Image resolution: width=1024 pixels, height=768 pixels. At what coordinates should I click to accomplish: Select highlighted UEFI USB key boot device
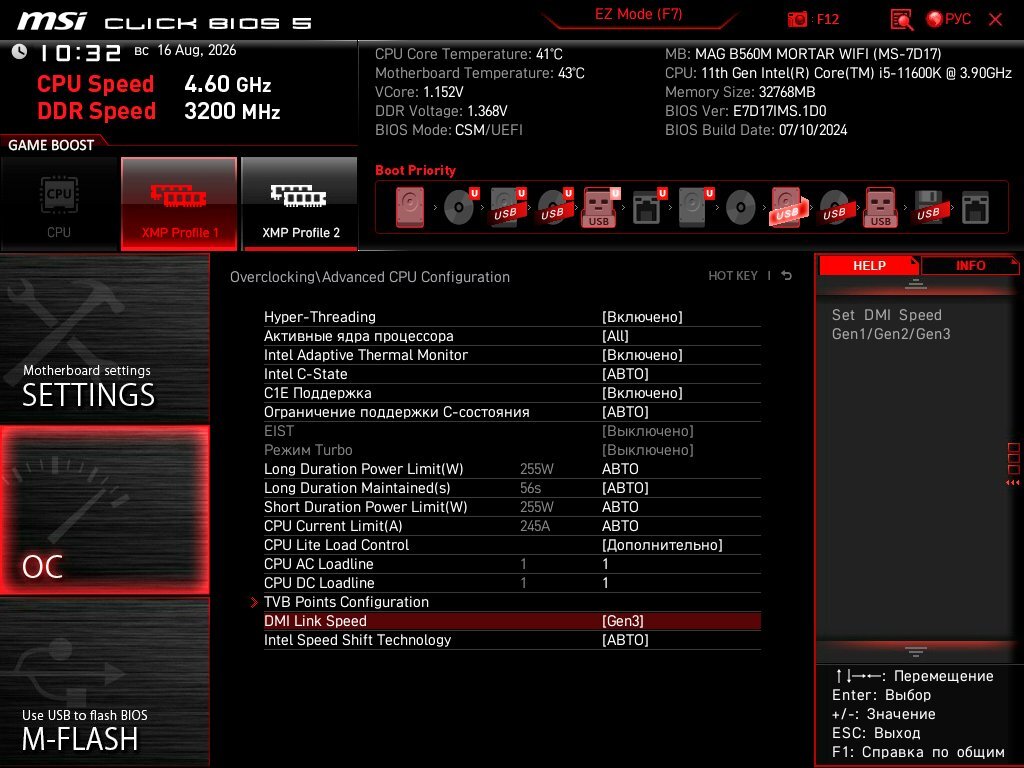[x=600, y=208]
